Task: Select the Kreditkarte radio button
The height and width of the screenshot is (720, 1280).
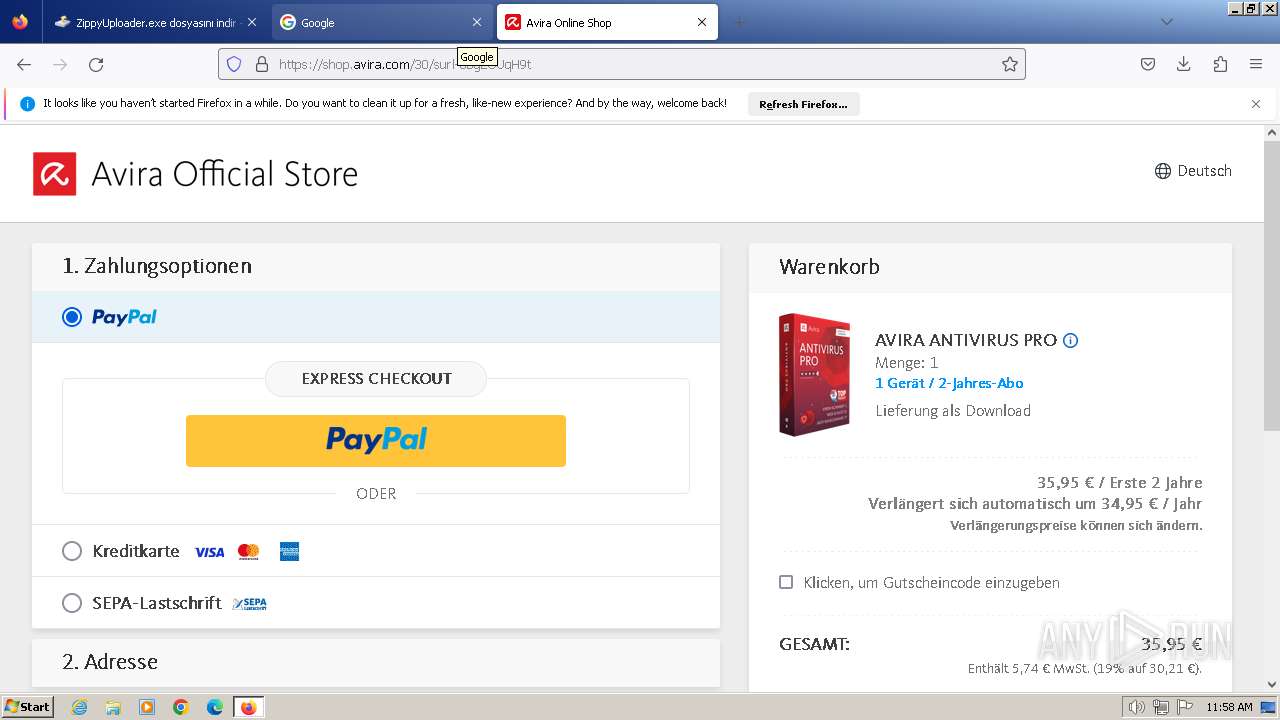Action: click(x=72, y=551)
